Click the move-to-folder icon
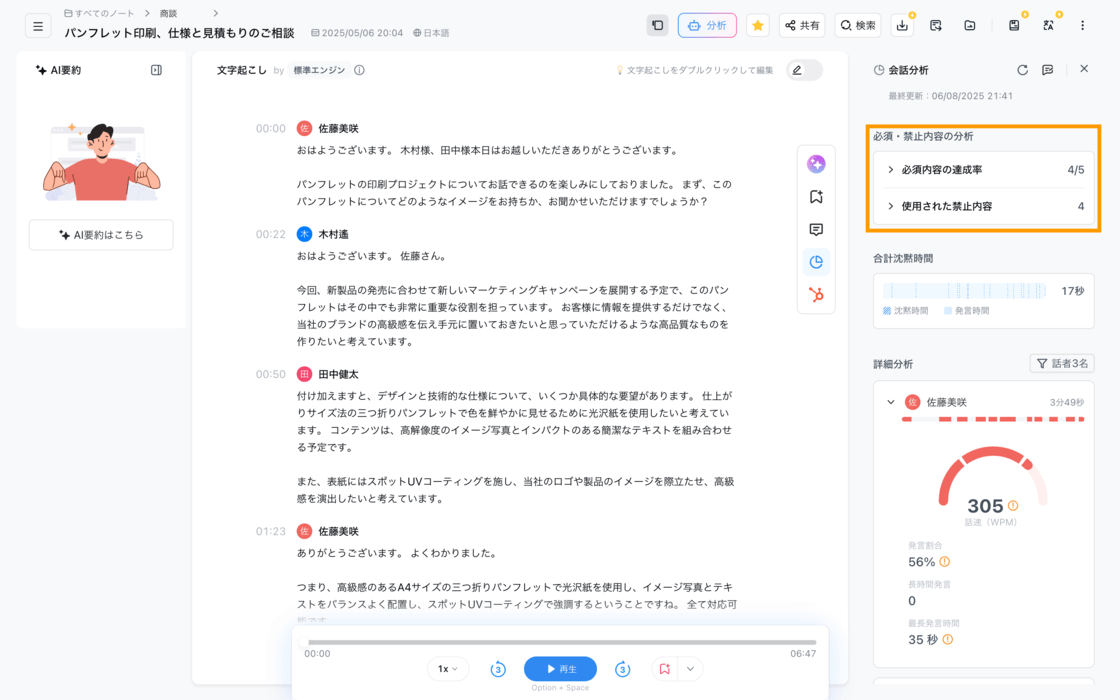1120x700 pixels. 969,26
